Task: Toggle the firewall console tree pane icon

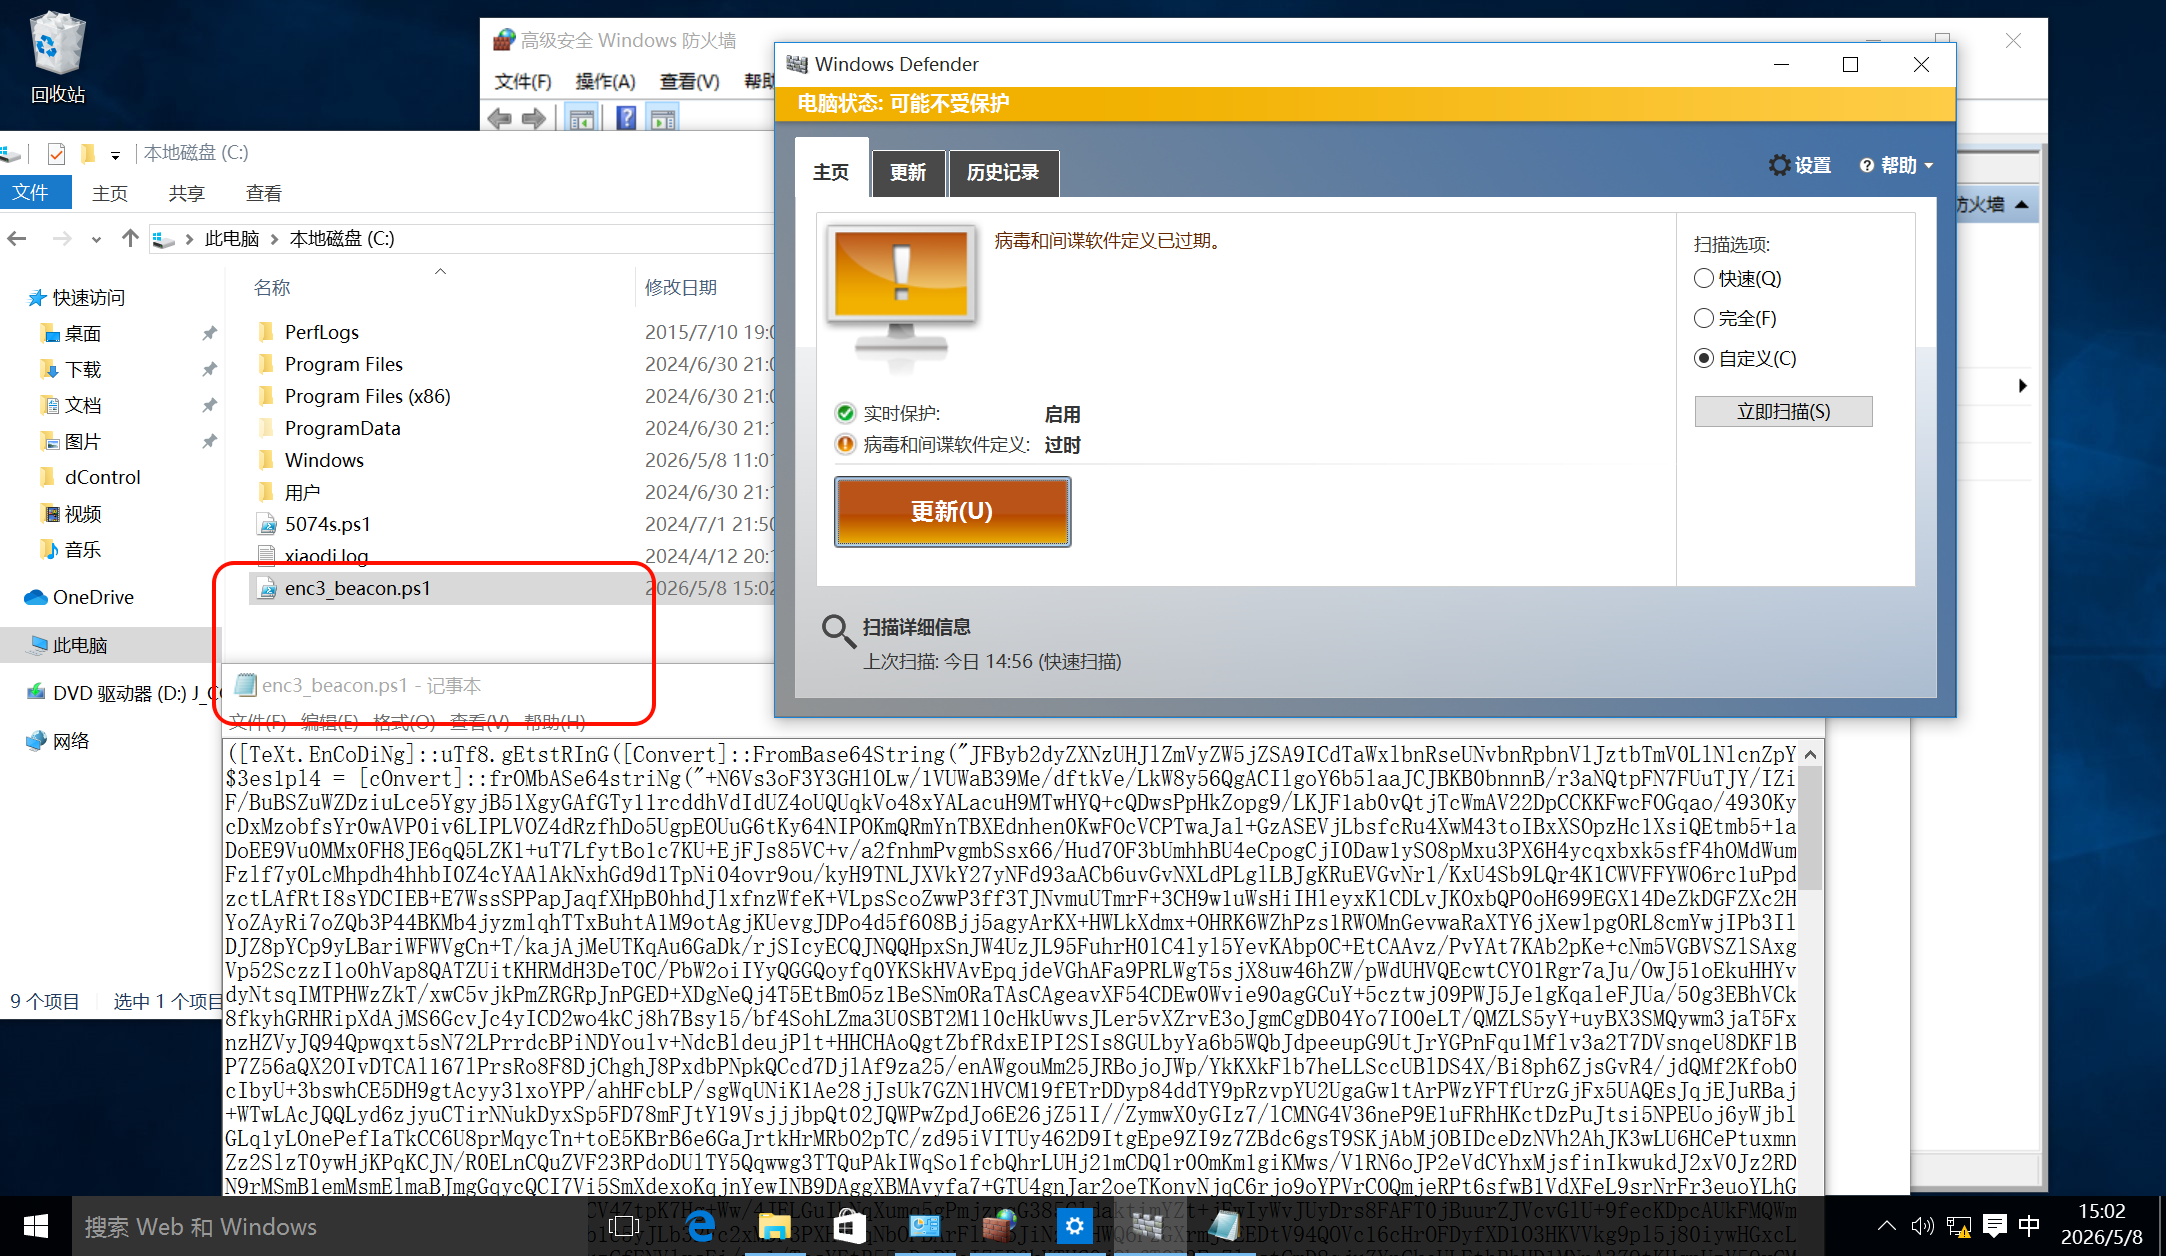Action: click(581, 119)
